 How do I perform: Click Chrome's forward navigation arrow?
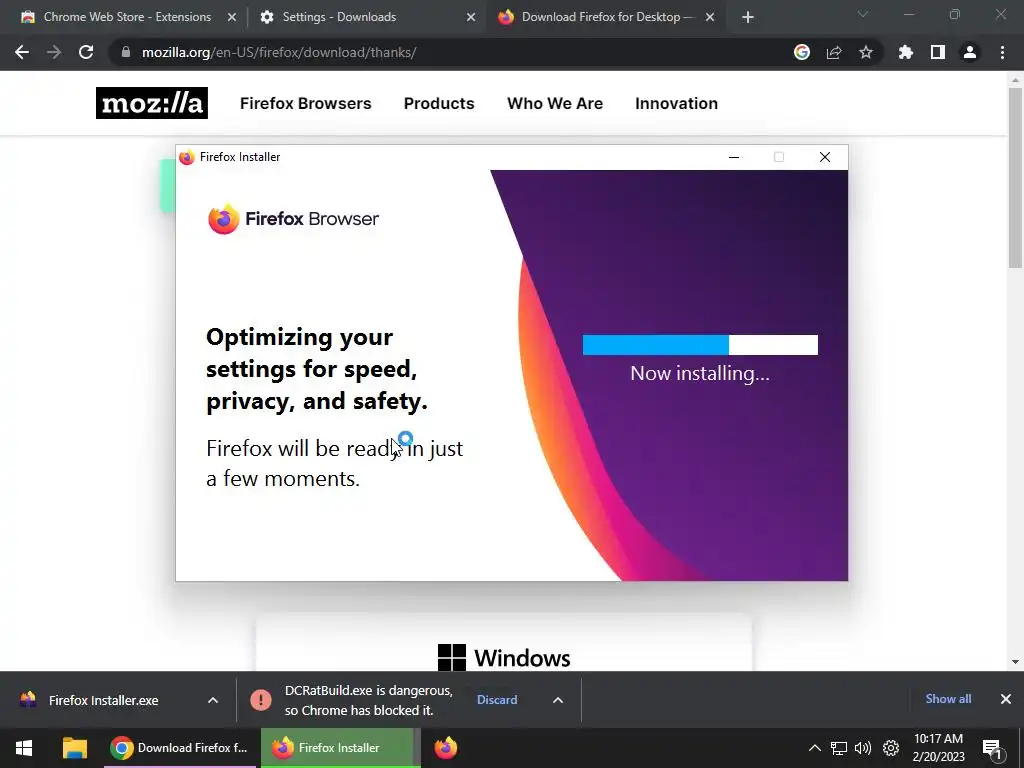[54, 52]
